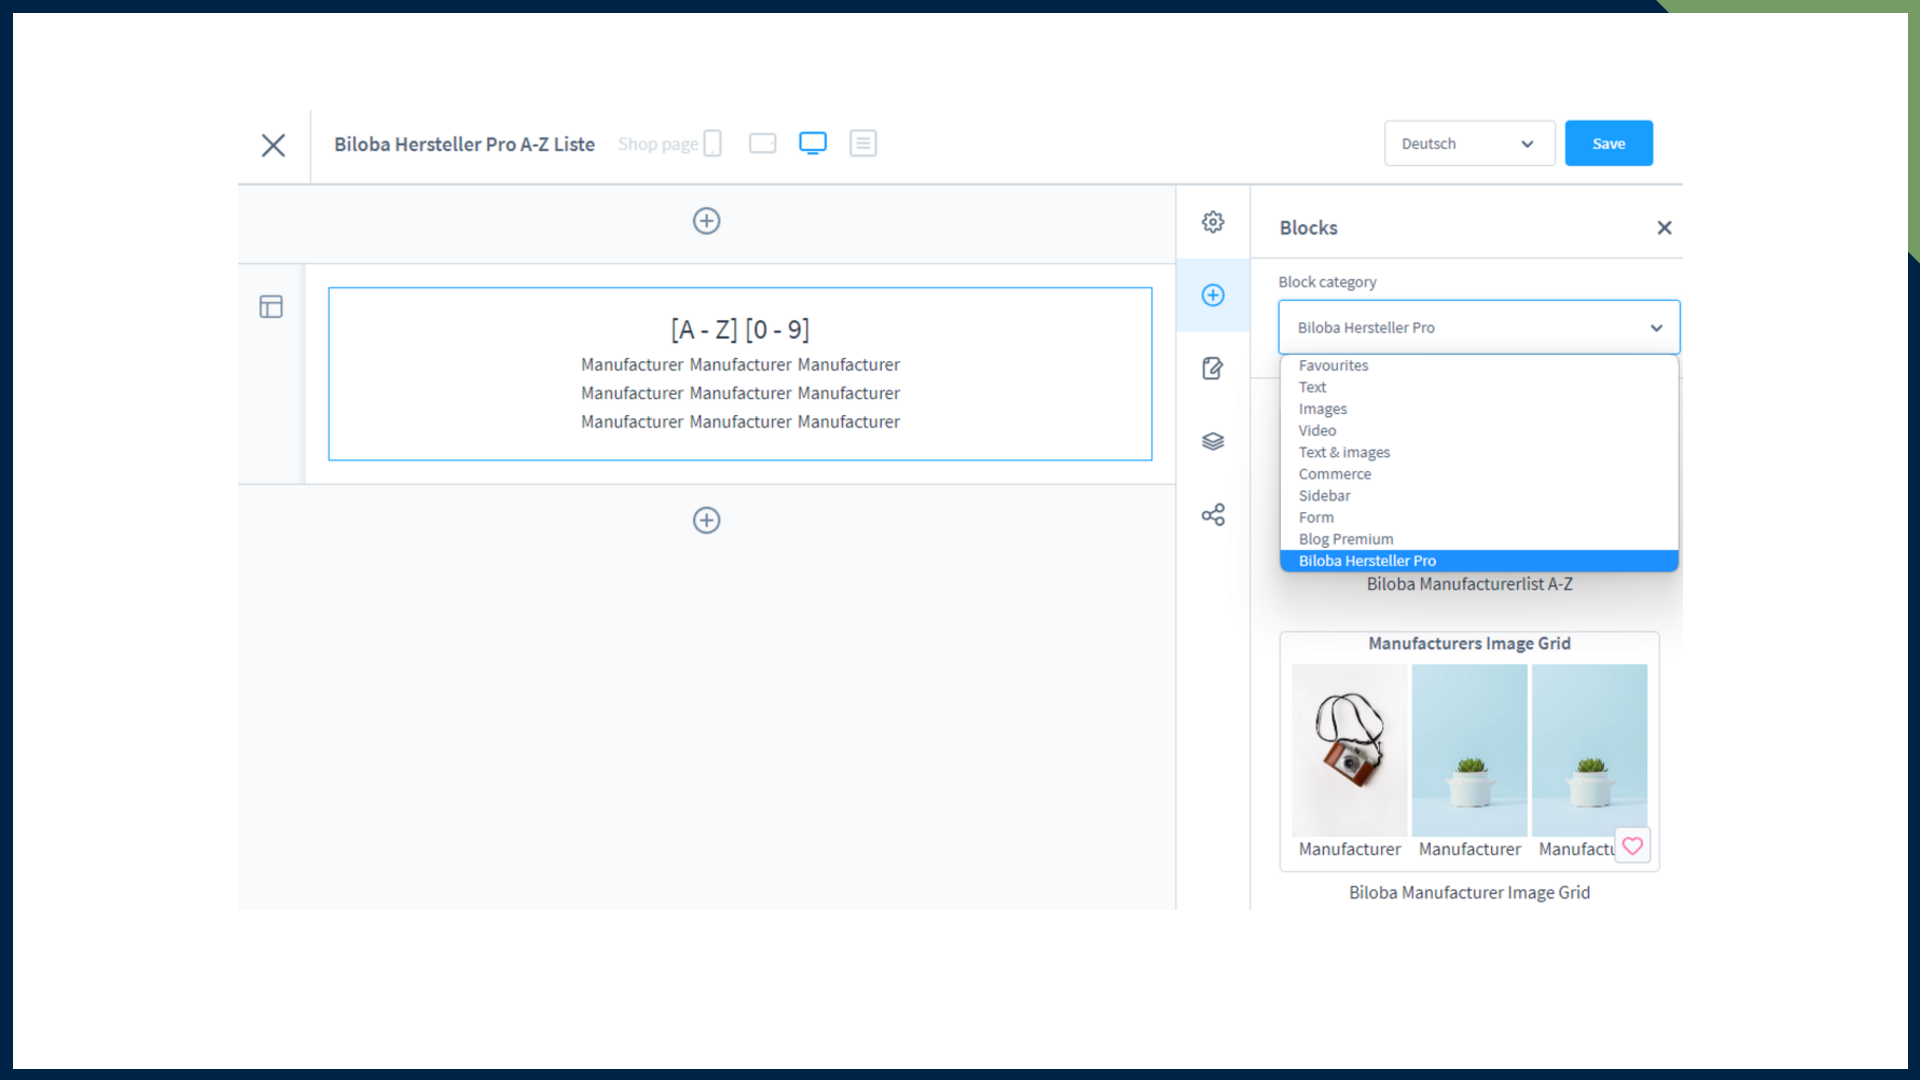Click the section layout icon

(x=271, y=307)
